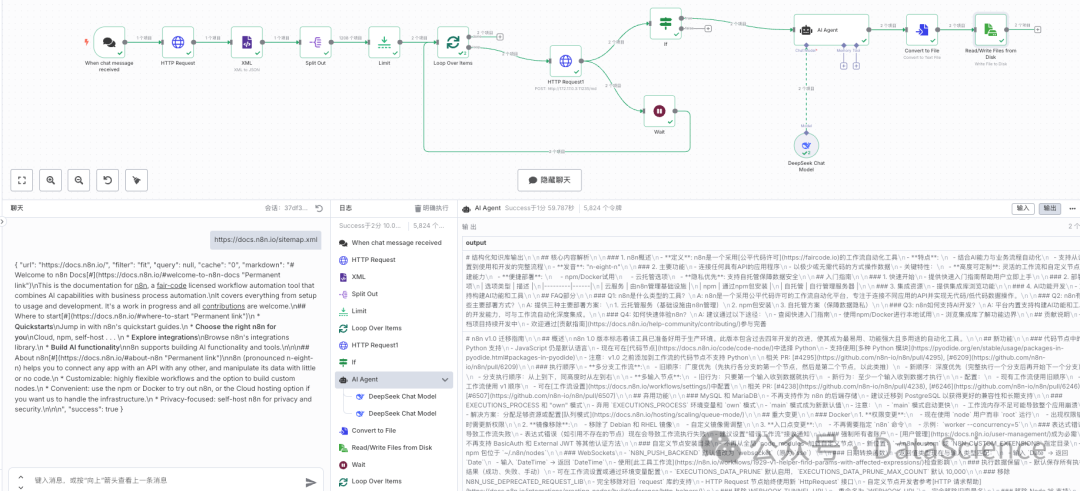Click the 聊天 panel title
Screen dimensions: 1080x491
tap(16, 207)
